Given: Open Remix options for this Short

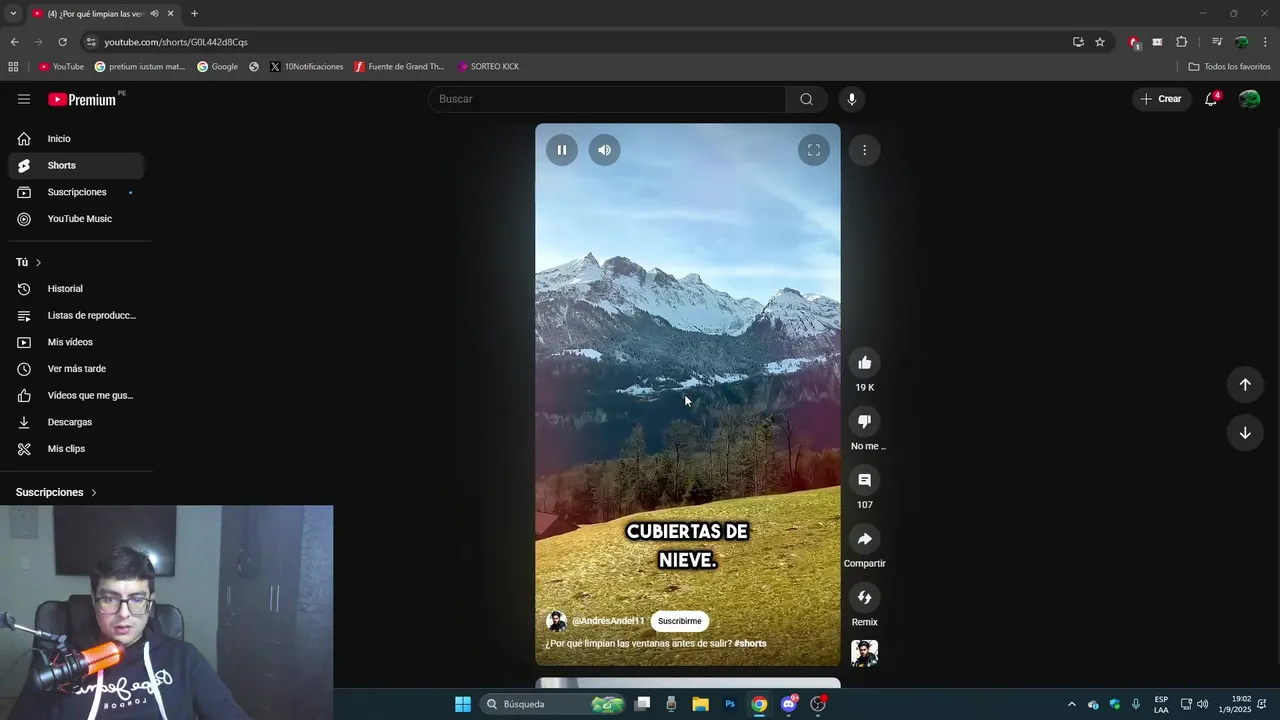Looking at the screenshot, I should pos(865,598).
